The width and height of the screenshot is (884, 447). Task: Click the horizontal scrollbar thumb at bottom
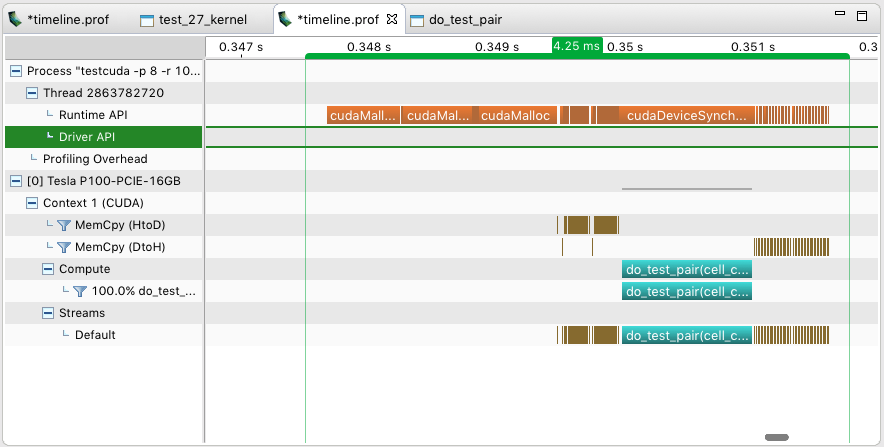pyautogui.click(x=776, y=437)
